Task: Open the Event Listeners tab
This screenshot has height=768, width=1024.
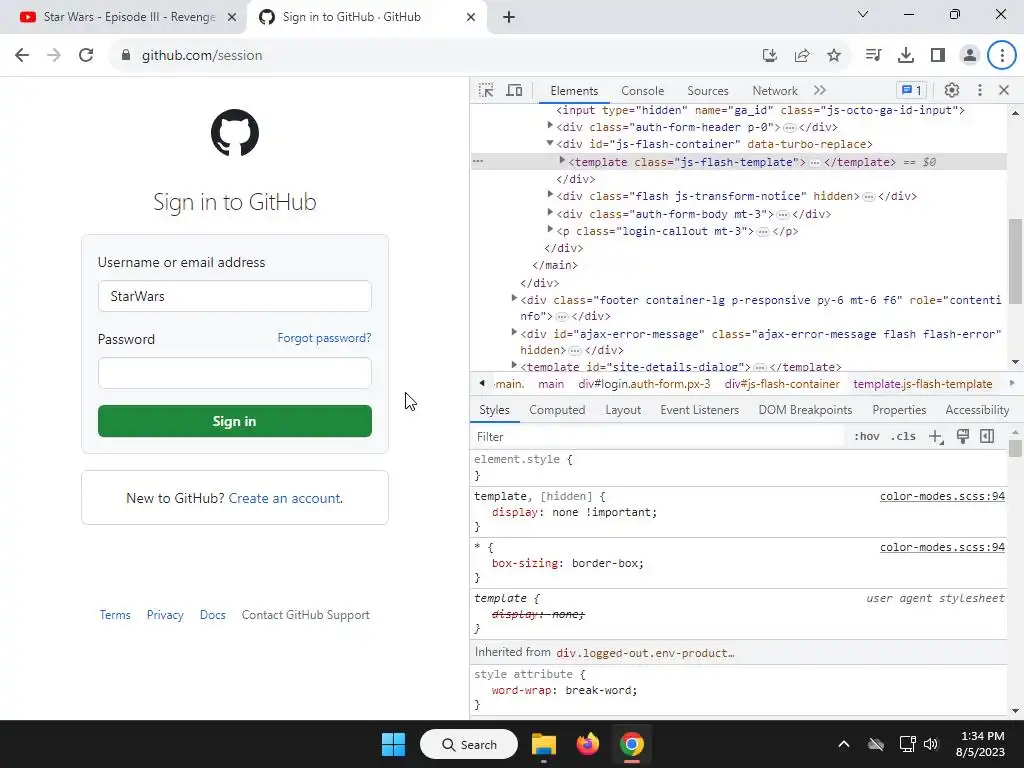Action: tap(699, 410)
